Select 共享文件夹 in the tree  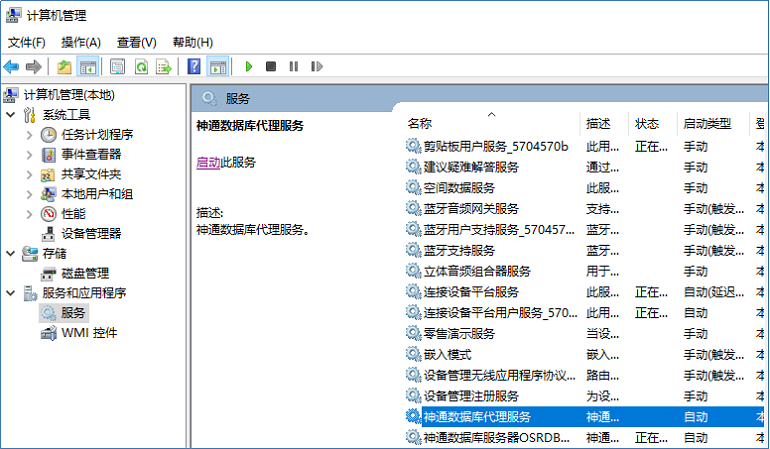click(x=91, y=174)
